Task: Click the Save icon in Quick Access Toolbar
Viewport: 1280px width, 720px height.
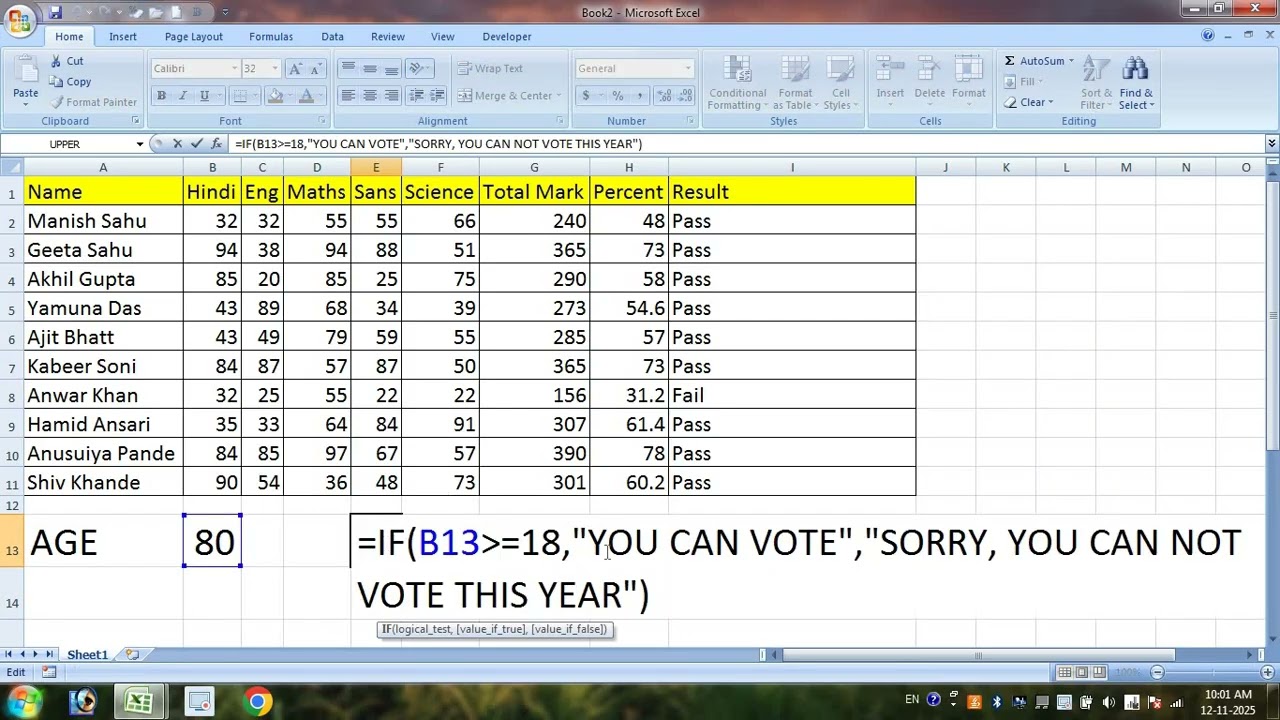Action: tap(55, 12)
